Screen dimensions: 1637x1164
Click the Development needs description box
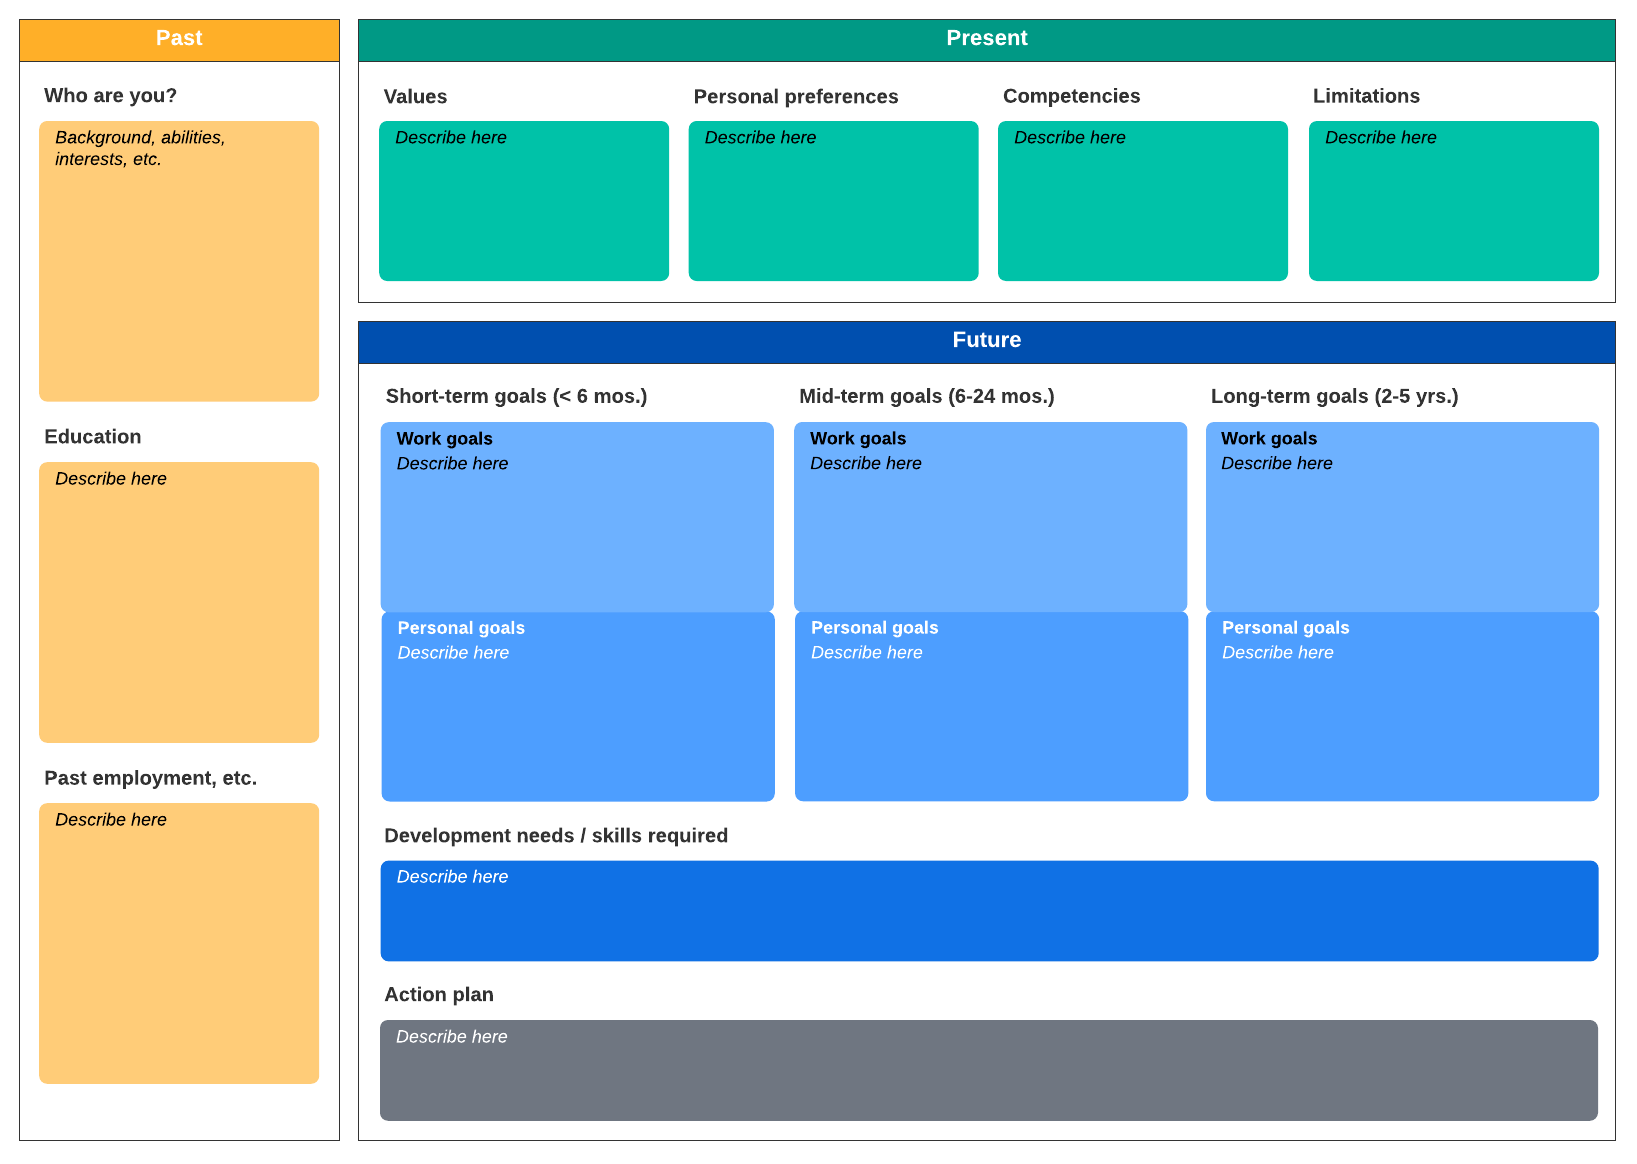[989, 911]
